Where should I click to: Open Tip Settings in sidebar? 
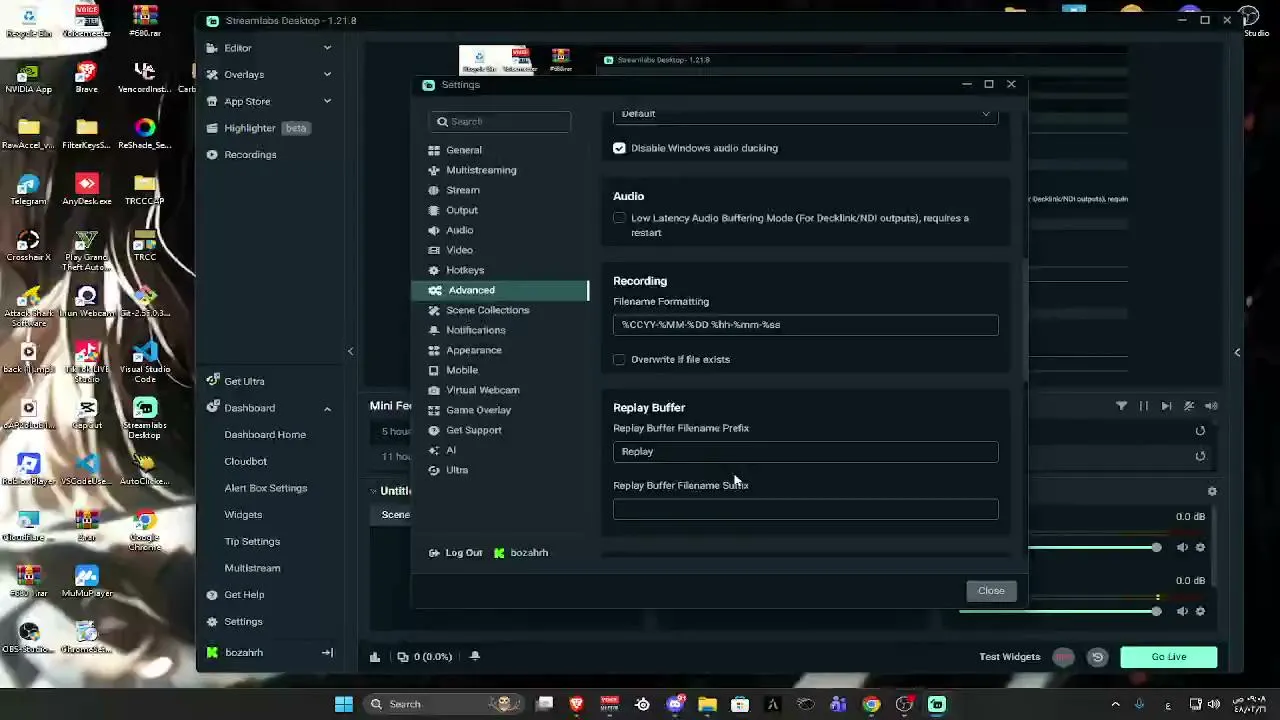pyautogui.click(x=252, y=542)
